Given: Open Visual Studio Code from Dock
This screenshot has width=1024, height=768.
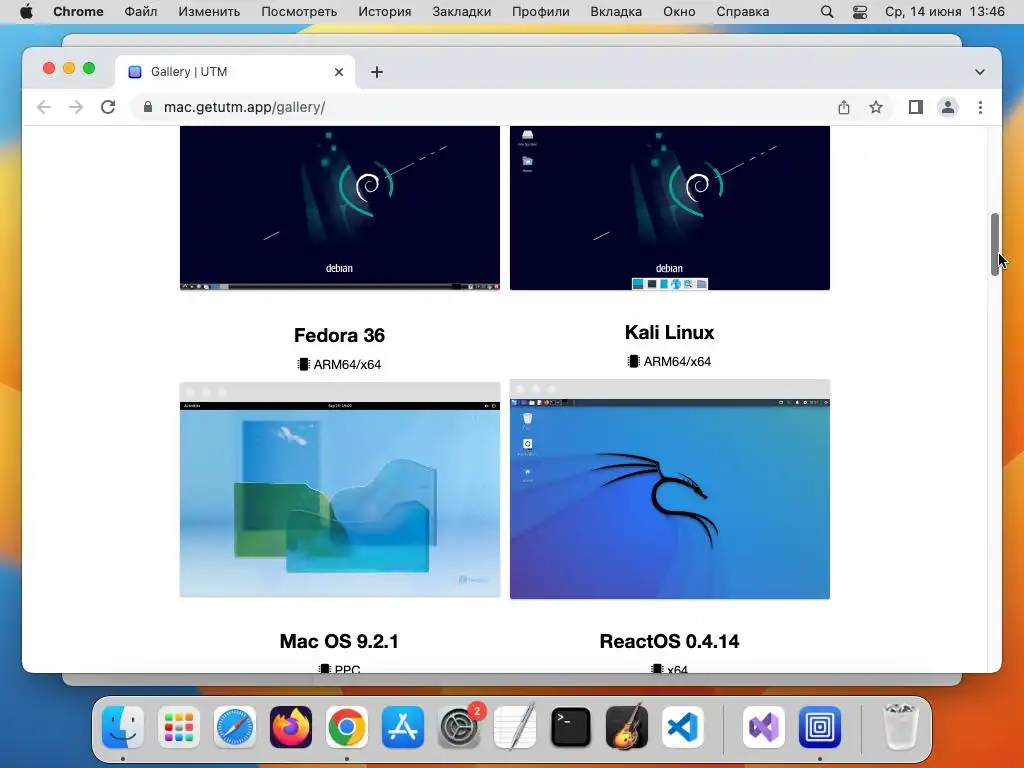Looking at the screenshot, I should (x=682, y=727).
